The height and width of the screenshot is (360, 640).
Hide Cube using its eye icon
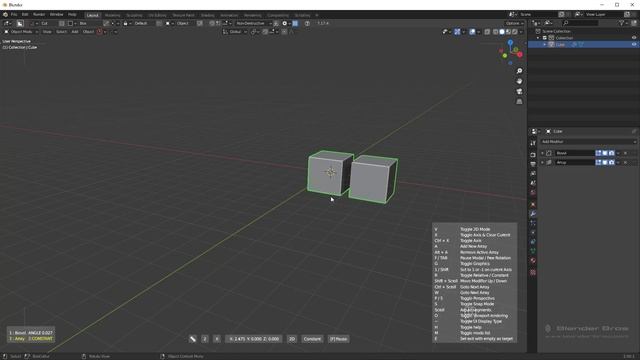click(634, 44)
